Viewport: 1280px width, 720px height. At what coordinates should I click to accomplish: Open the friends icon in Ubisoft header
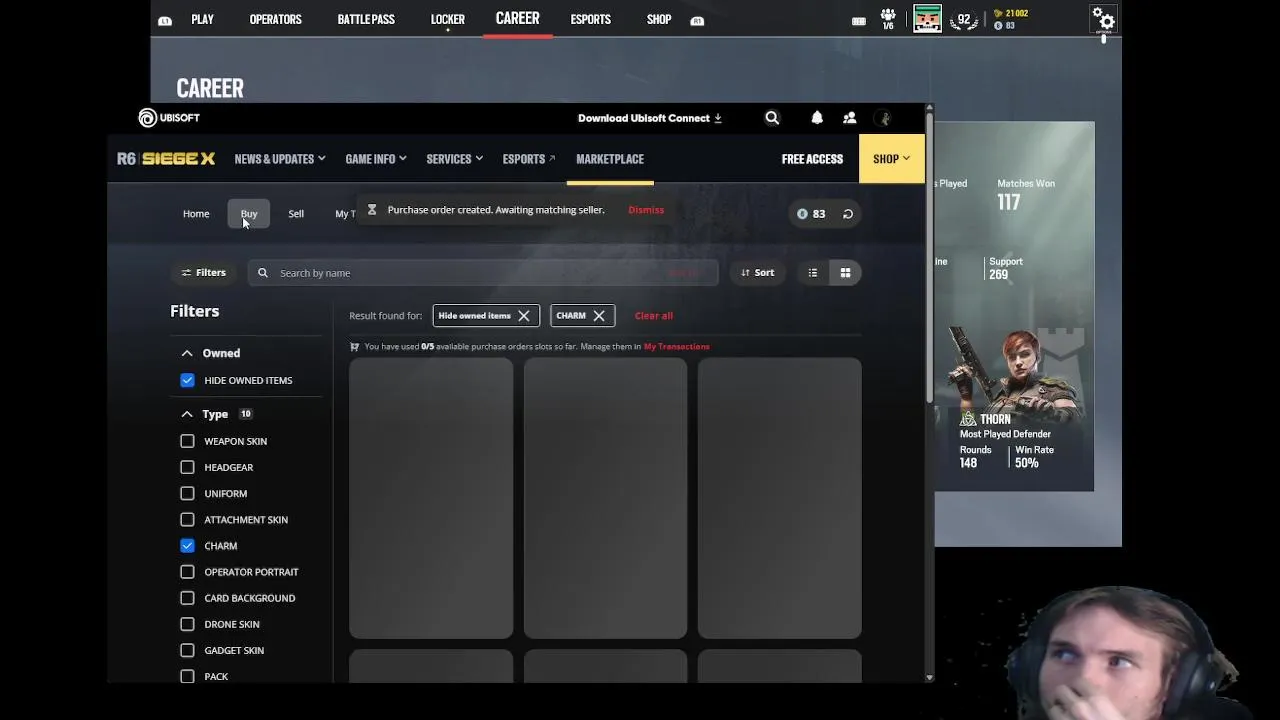point(849,118)
